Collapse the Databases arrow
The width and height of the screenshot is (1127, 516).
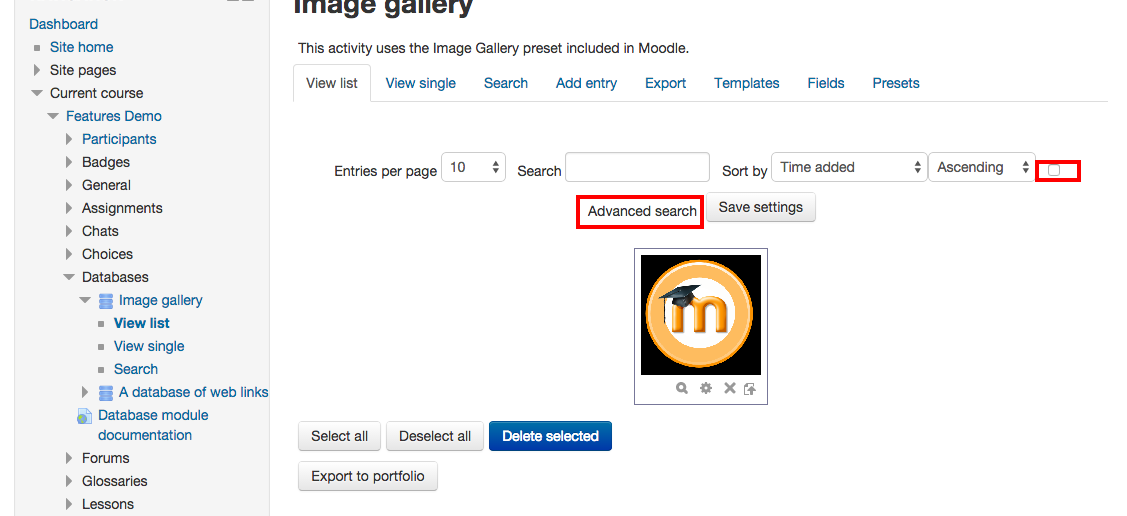(69, 277)
